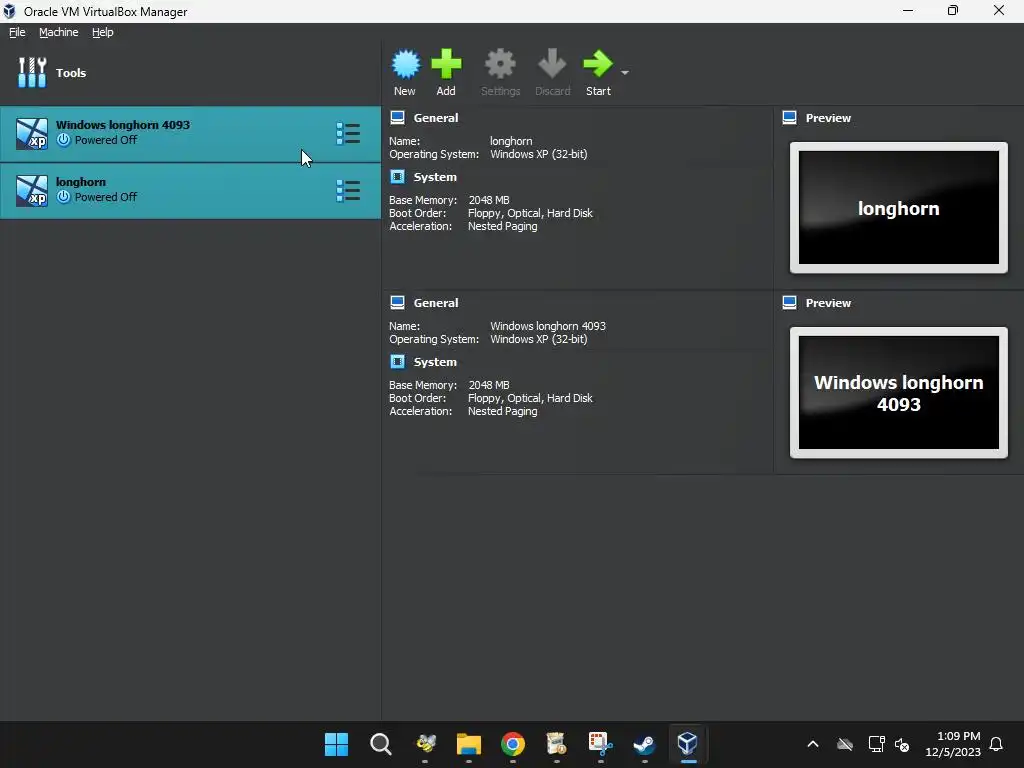Click the muted volume tray icon
The height and width of the screenshot is (768, 1024).
(x=902, y=744)
